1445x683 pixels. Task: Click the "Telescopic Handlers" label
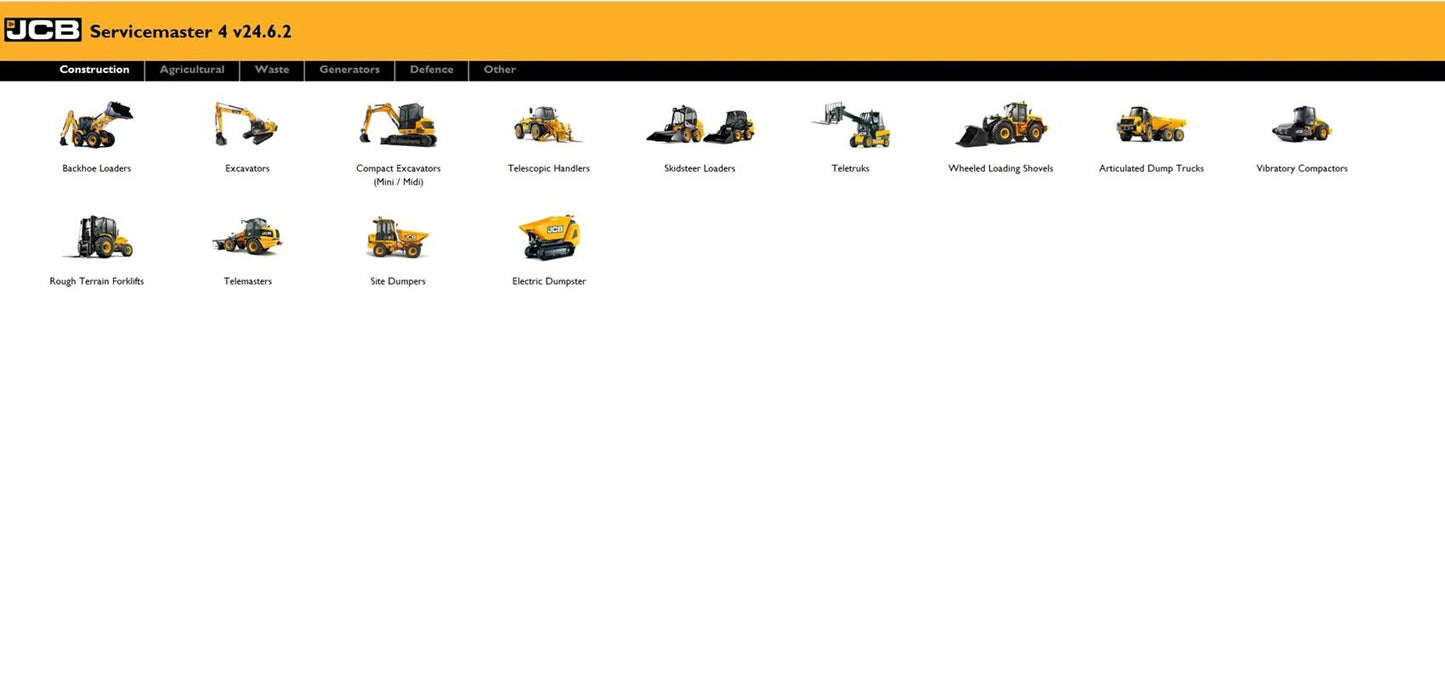click(549, 169)
